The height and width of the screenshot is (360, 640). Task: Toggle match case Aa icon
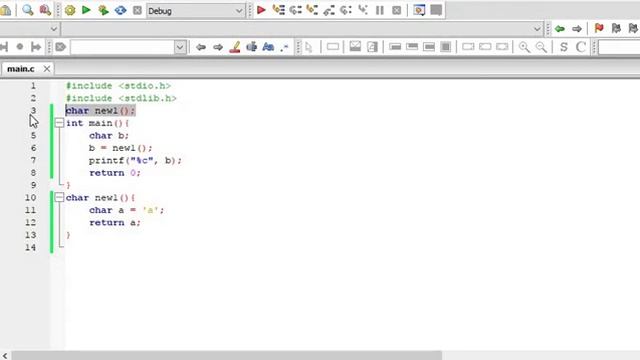(x=268, y=47)
